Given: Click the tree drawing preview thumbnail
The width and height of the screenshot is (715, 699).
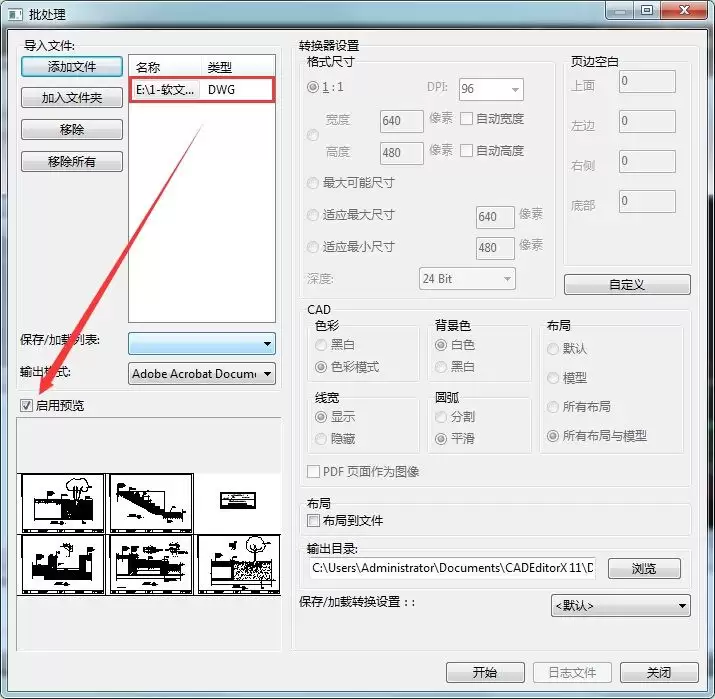Looking at the screenshot, I should [62, 503].
